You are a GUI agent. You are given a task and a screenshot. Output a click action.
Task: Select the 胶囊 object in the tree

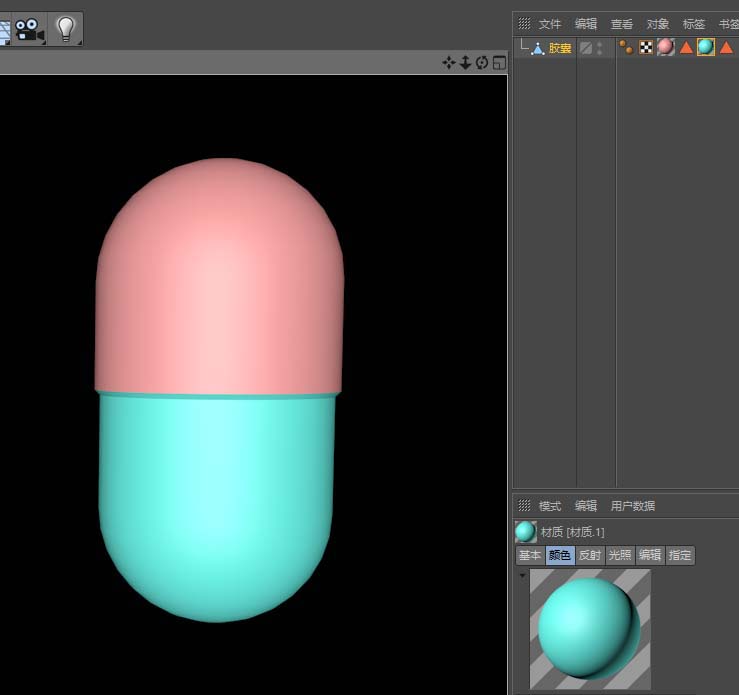[x=560, y=48]
